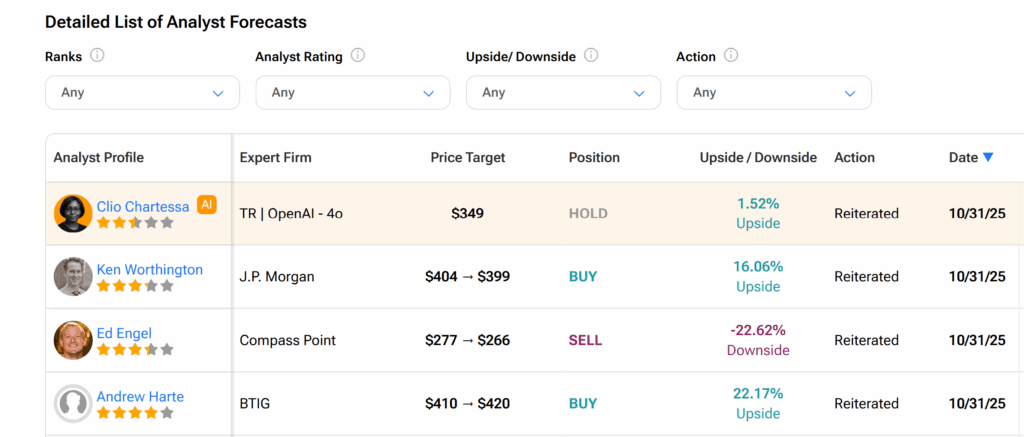Click the Price Target column header
This screenshot has height=437, width=1024.
(468, 157)
